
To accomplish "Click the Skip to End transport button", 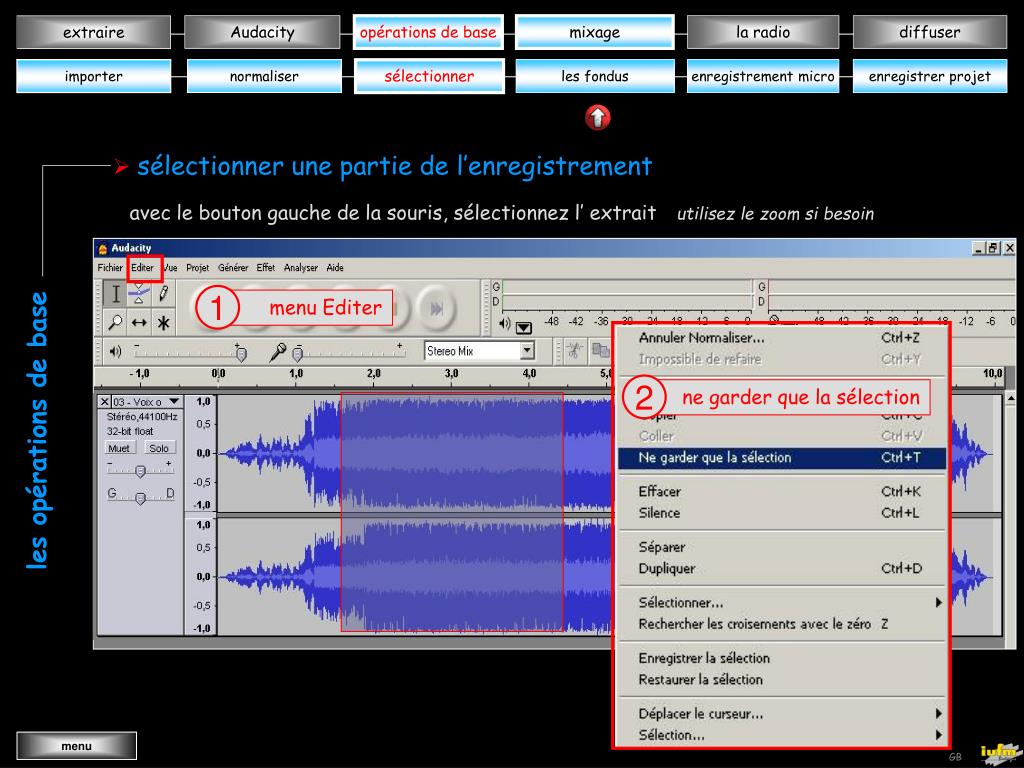I will [x=436, y=308].
